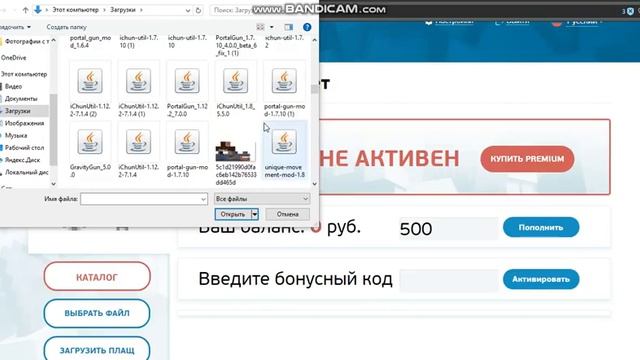Click the file name ichun-util-1.7.10 (1)
The width and height of the screenshot is (640, 360).
click(138, 41)
